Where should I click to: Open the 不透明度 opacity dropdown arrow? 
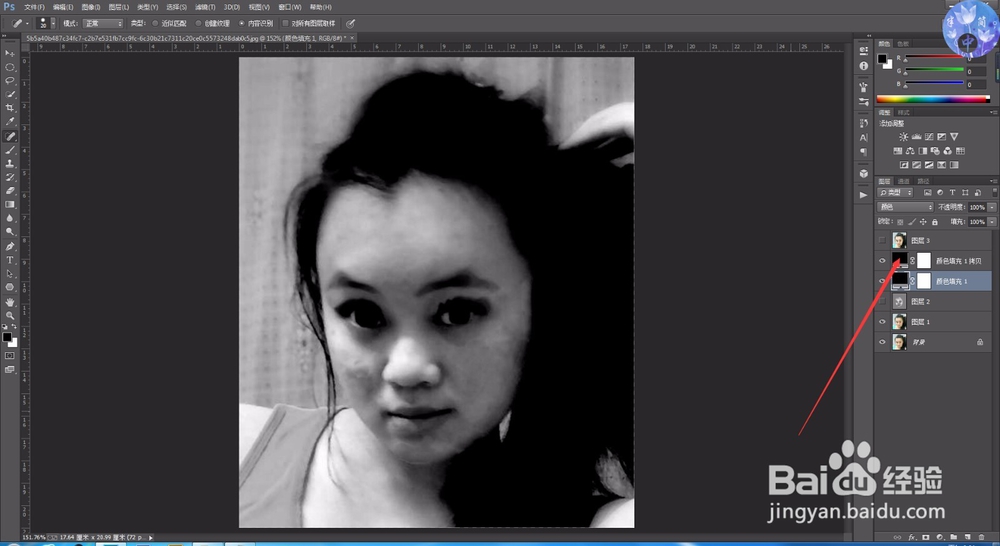click(x=992, y=207)
